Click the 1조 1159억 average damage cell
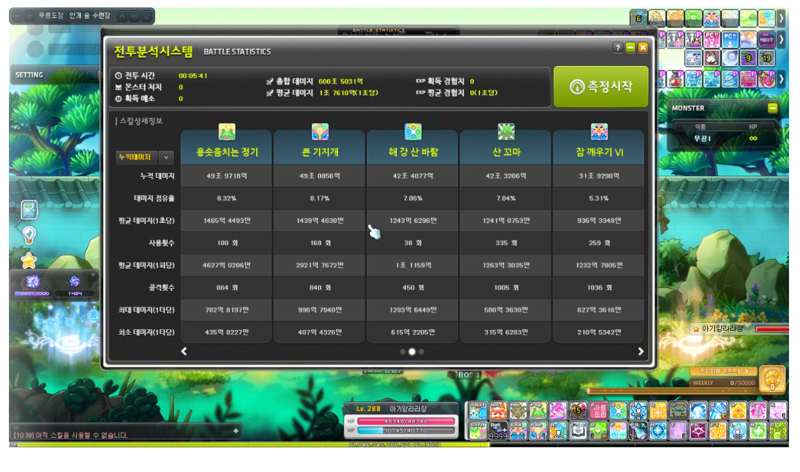Screen dimensions: 800x472 (x=413, y=265)
